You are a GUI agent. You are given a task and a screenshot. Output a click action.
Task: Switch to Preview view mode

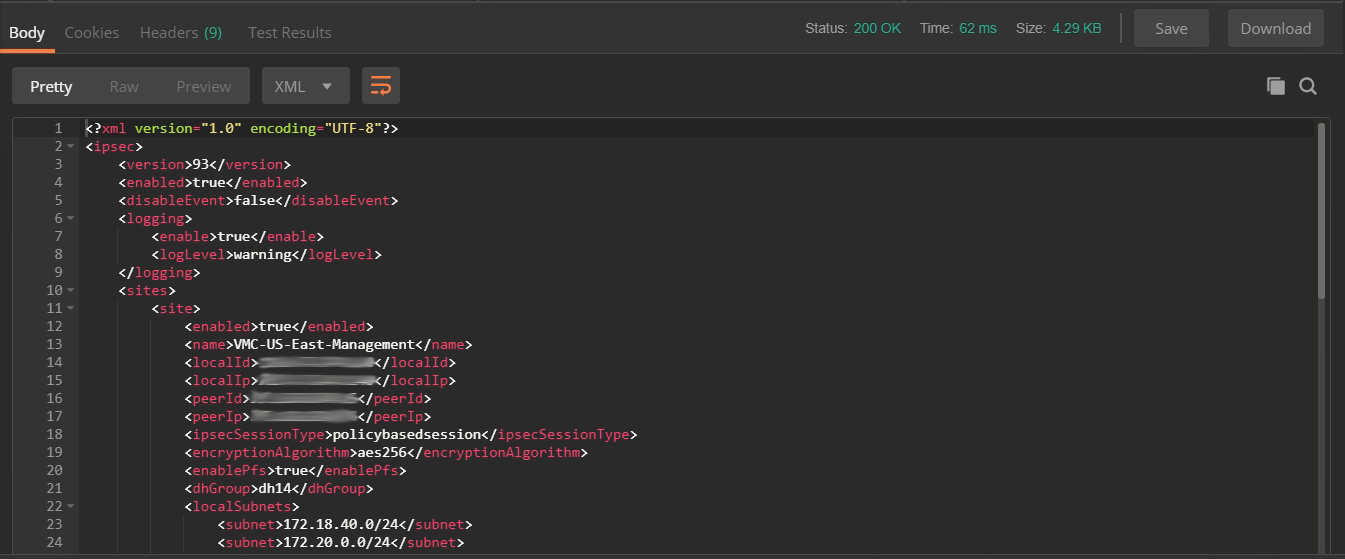pos(203,86)
